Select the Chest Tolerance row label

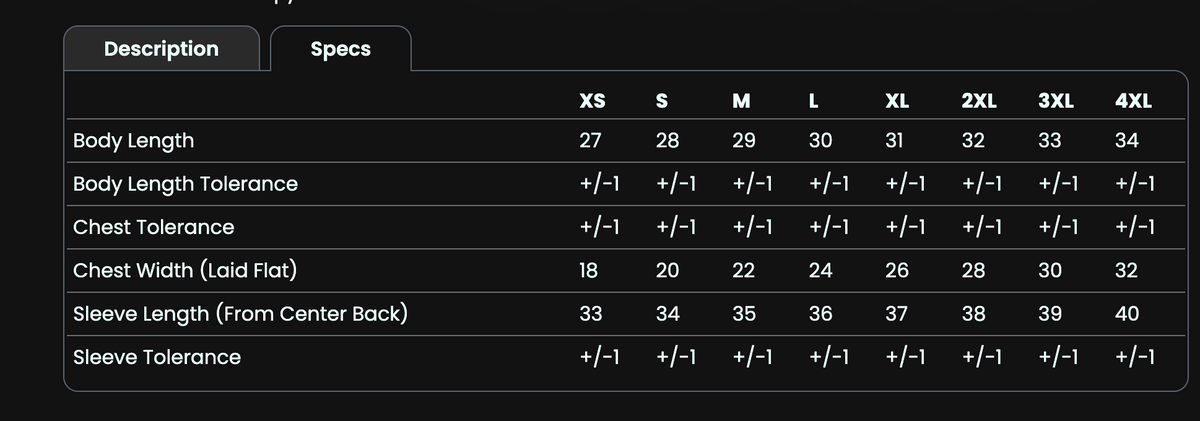[154, 227]
